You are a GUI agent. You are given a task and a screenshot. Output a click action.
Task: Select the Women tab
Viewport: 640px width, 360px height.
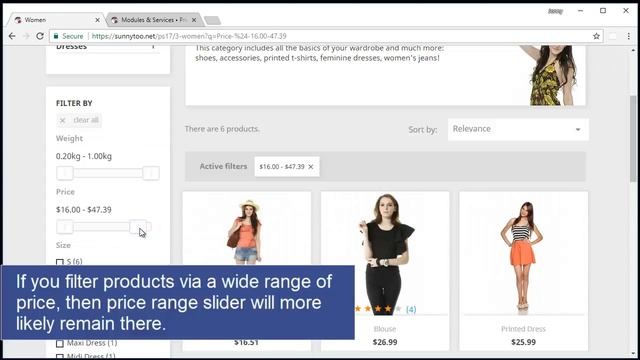pyautogui.click(x=56, y=20)
